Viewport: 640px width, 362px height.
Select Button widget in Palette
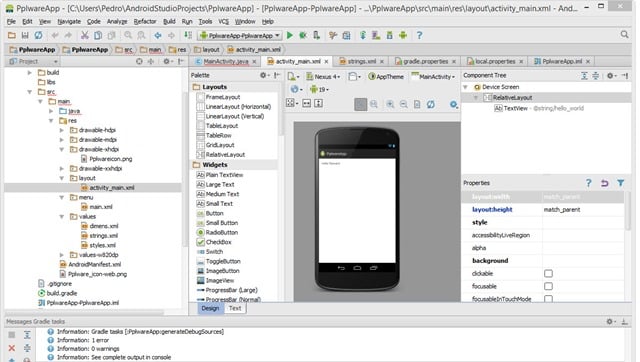(214, 213)
